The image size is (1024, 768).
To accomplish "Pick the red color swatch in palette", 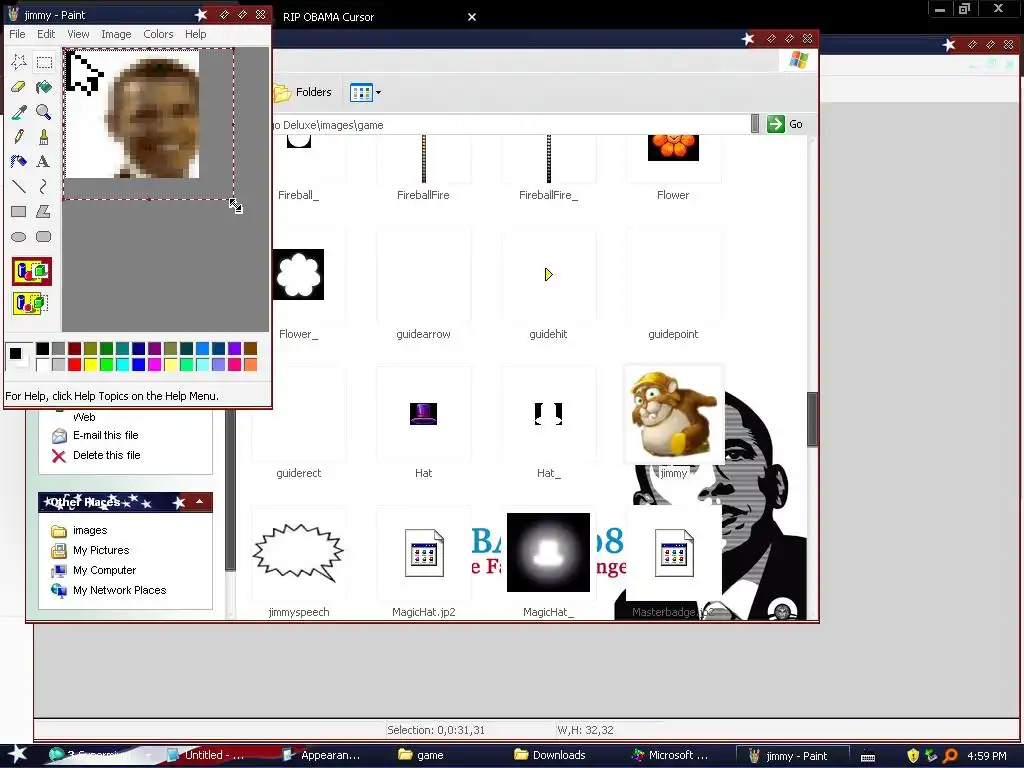I will click(x=74, y=364).
